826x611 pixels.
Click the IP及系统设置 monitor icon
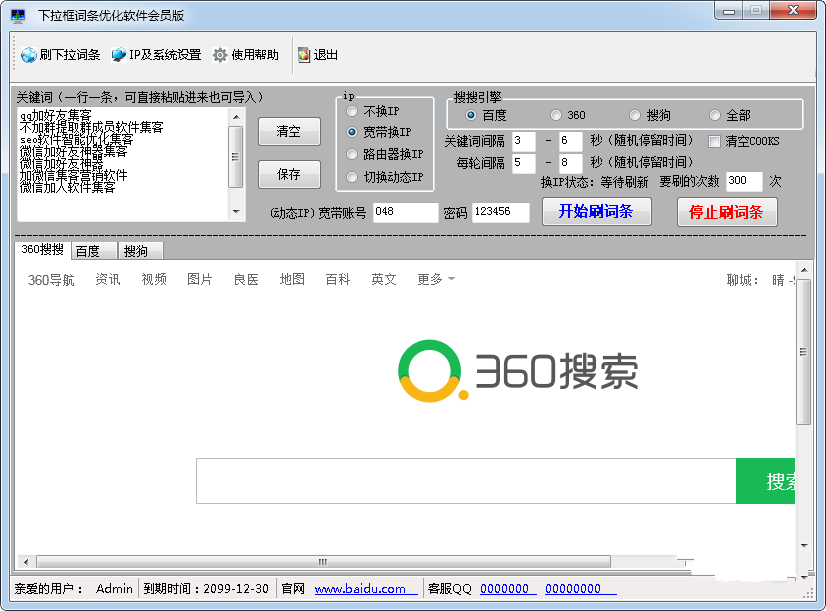(119, 55)
